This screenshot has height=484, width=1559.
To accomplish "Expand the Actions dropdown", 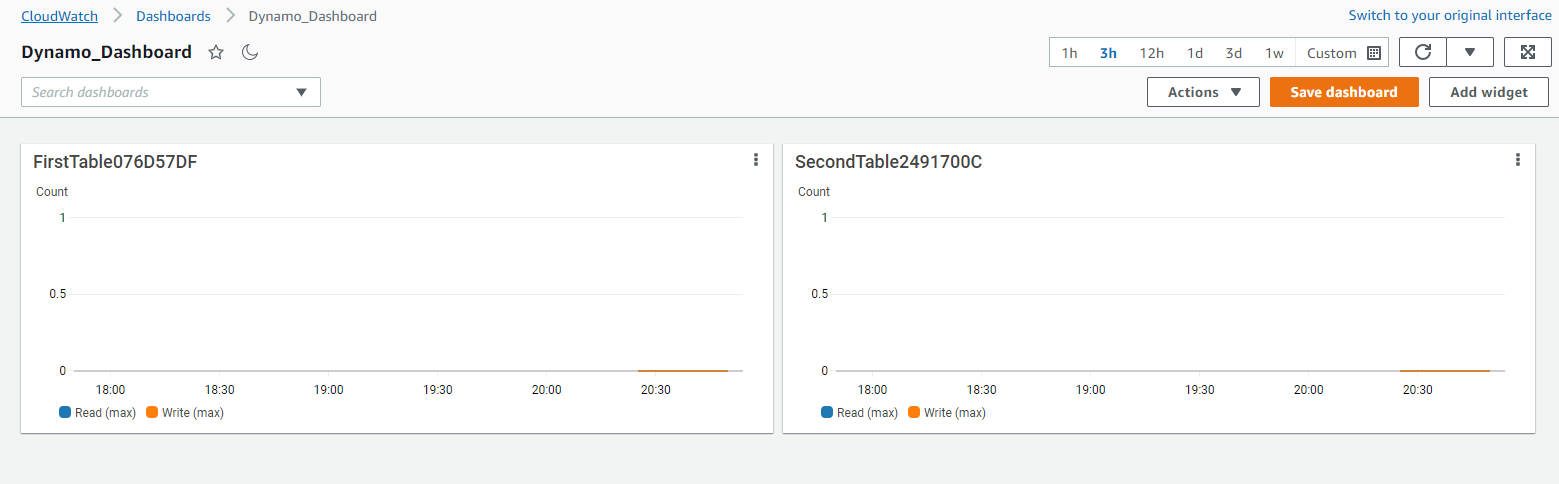I will pyautogui.click(x=1203, y=92).
